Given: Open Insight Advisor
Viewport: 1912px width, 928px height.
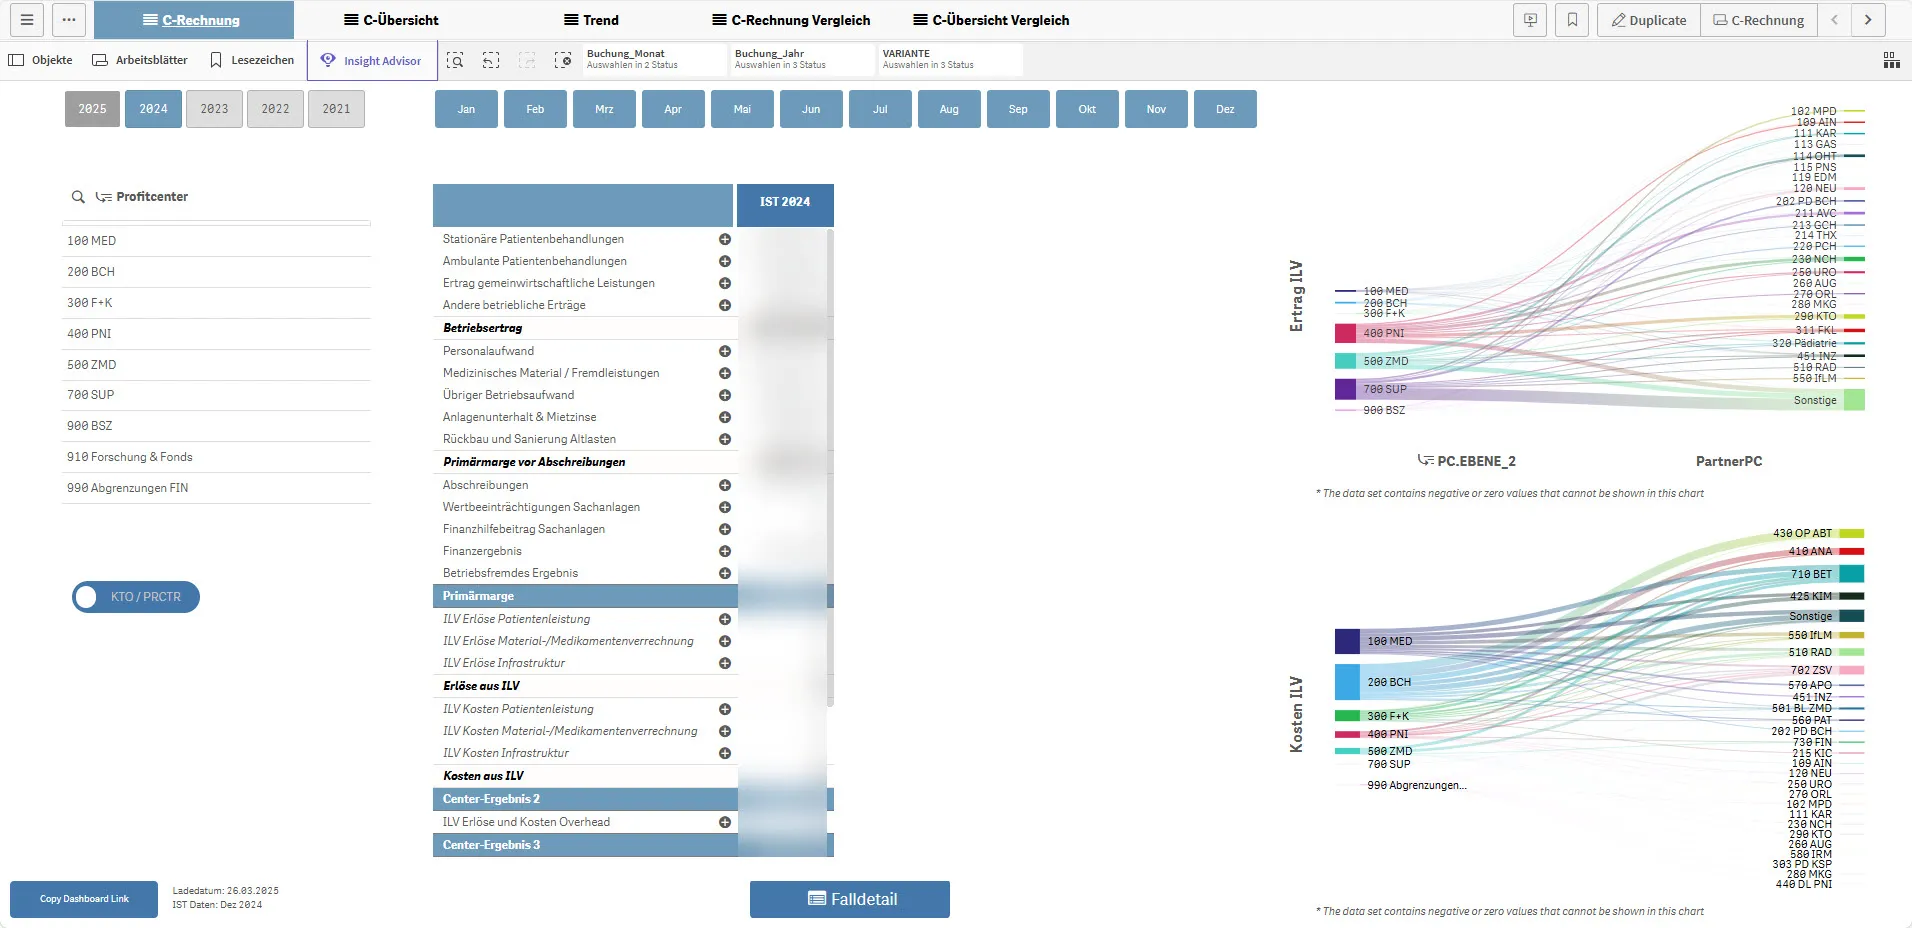Looking at the screenshot, I should tap(372, 60).
